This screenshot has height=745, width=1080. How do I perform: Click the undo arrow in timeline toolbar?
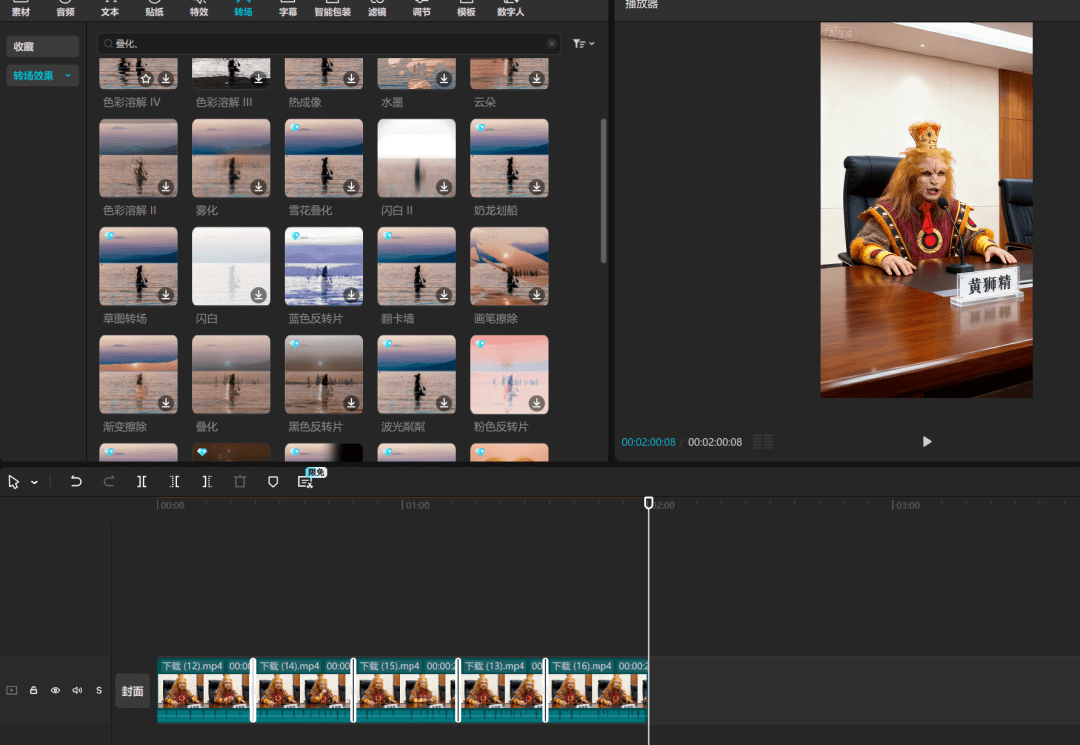point(76,481)
